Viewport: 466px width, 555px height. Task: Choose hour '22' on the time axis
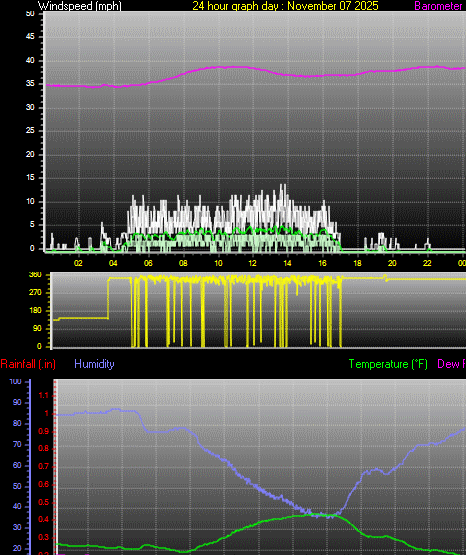(427, 263)
